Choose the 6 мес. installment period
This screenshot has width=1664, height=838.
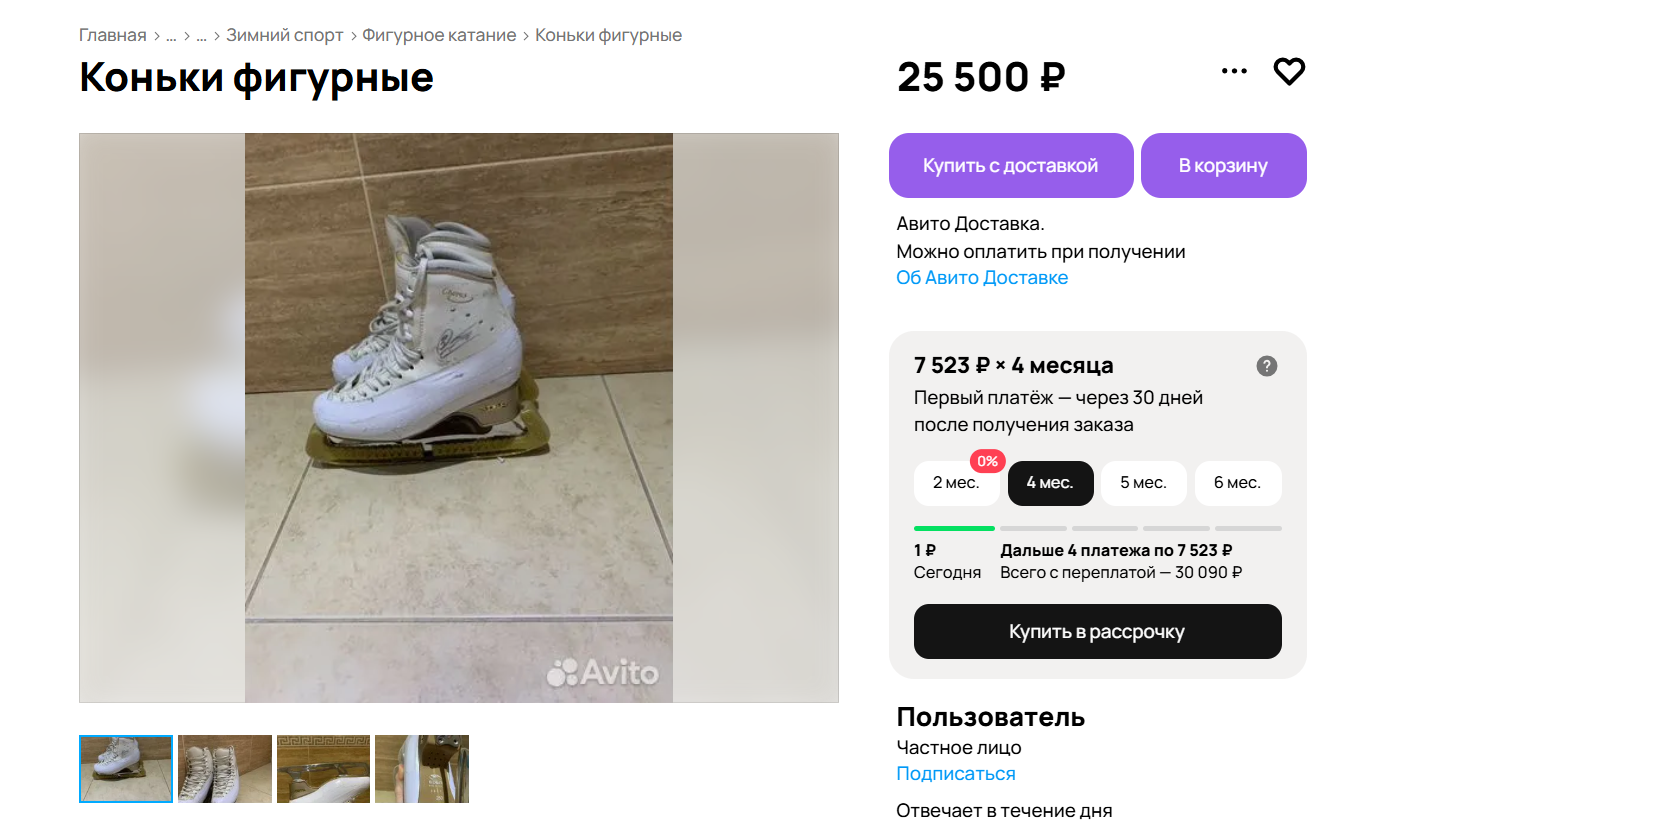1237,483
